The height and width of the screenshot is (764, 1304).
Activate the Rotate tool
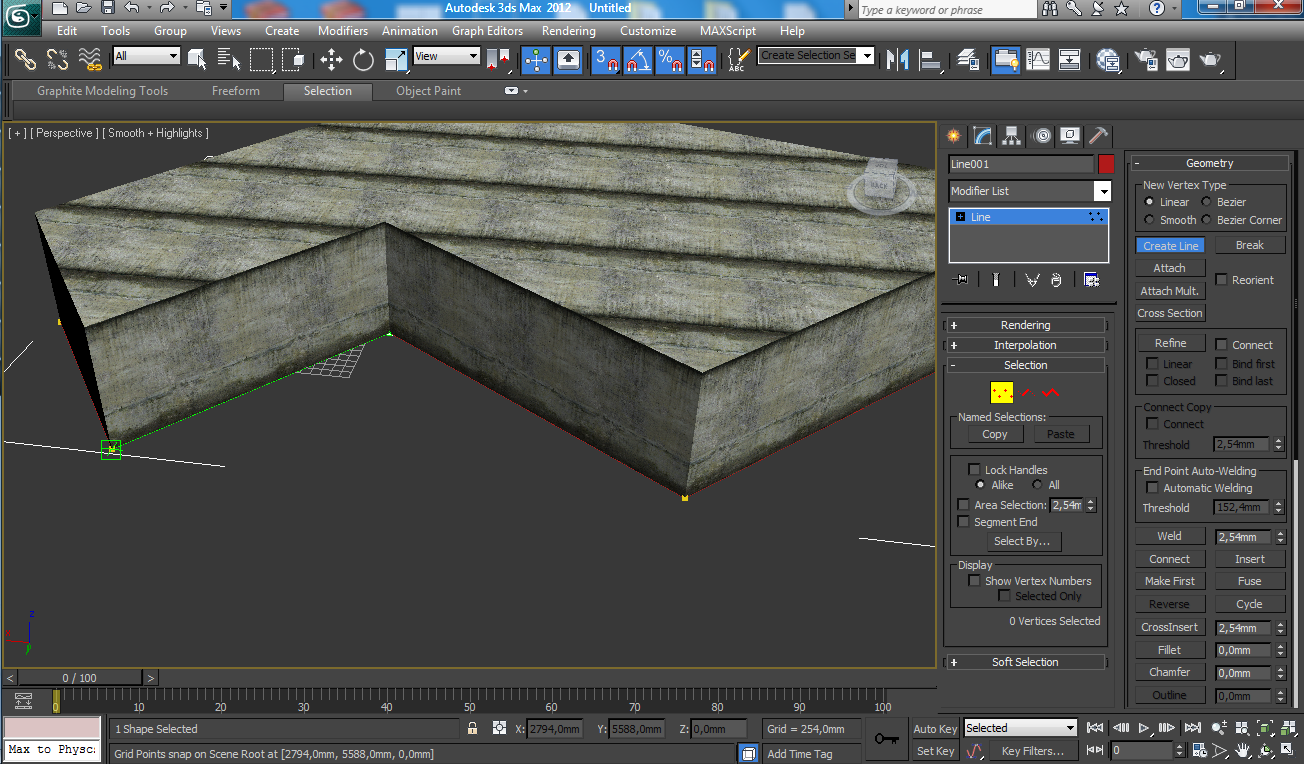363,60
